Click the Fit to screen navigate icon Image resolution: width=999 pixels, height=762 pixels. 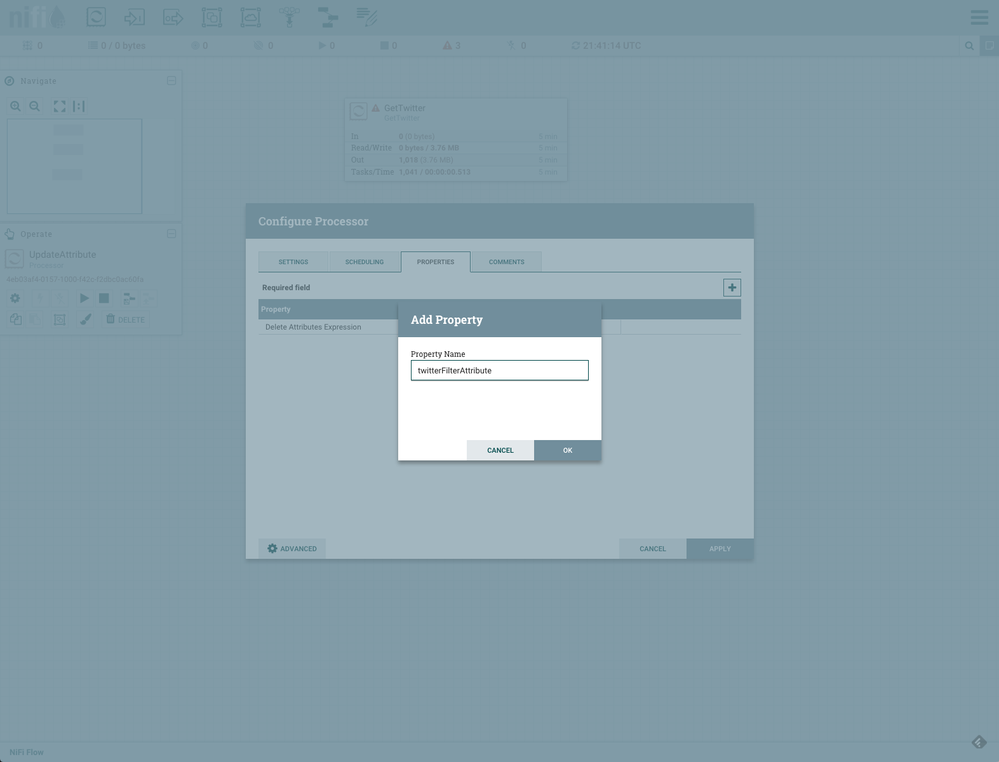(x=59, y=106)
